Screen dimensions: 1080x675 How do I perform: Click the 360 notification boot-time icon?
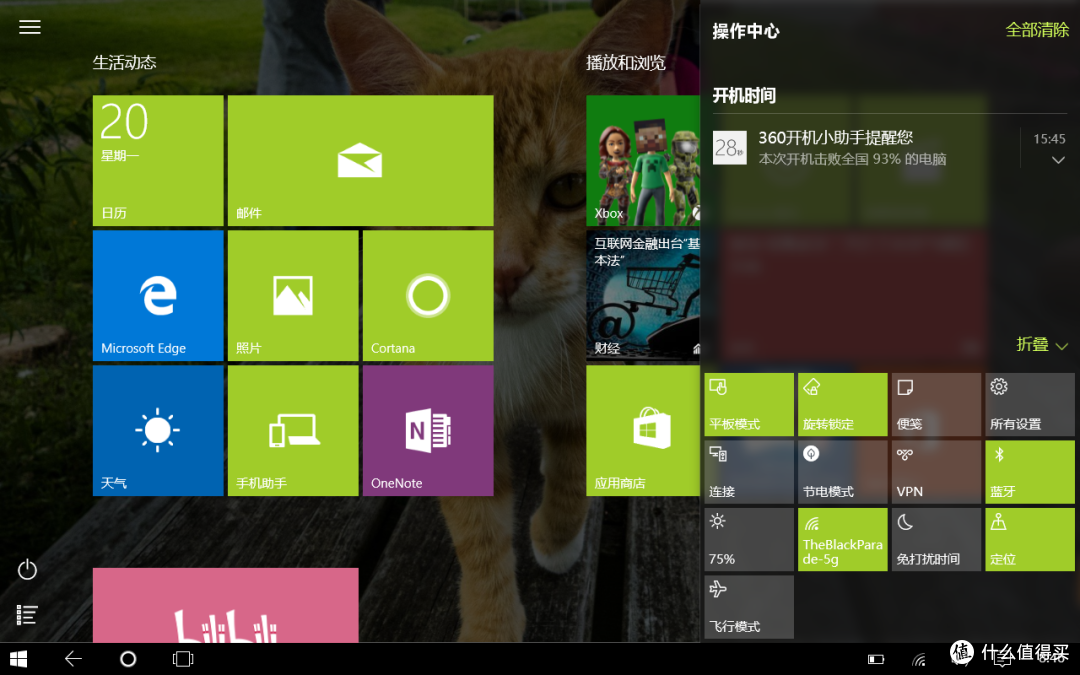(729, 147)
